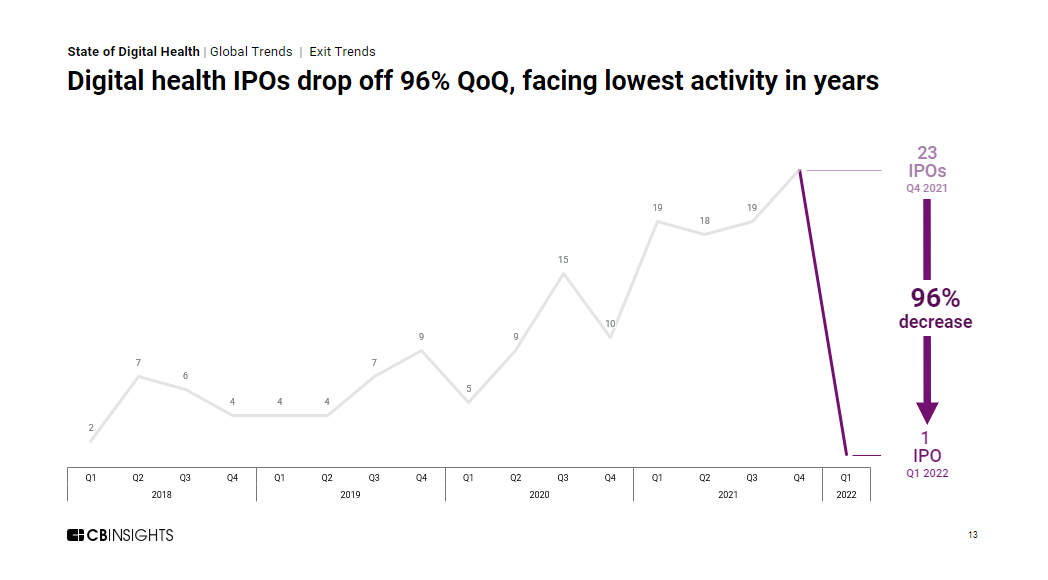Select the 2022 year axis label
This screenshot has height=580, width=1048.
(846, 494)
